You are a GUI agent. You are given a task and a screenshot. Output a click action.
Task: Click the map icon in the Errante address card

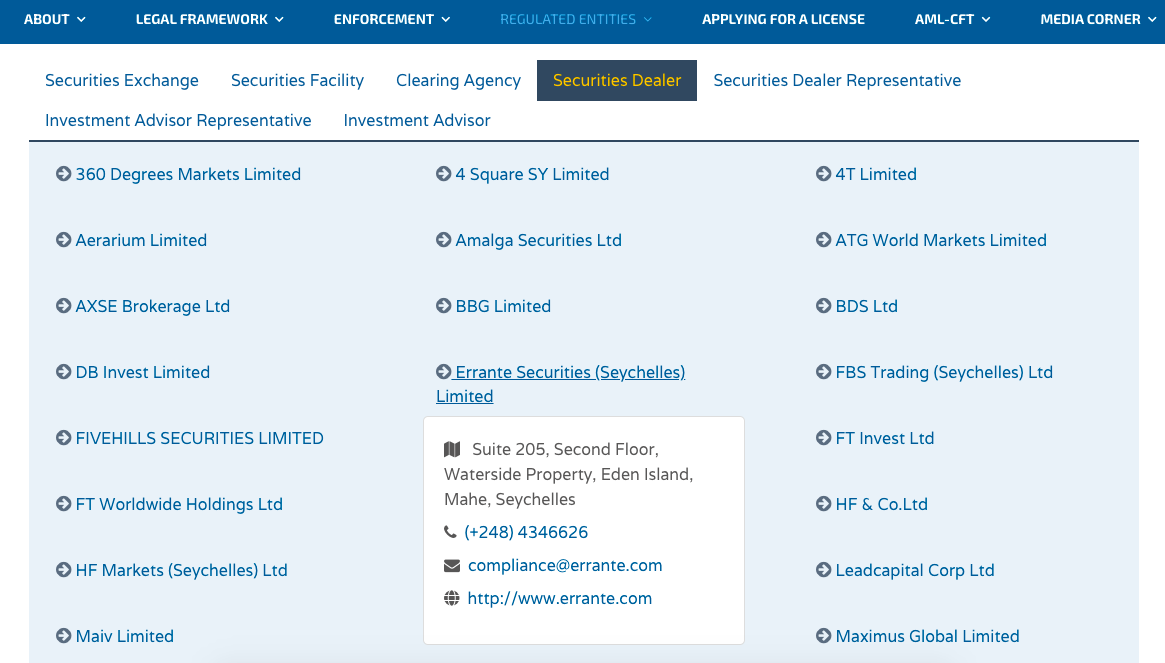[451, 448]
